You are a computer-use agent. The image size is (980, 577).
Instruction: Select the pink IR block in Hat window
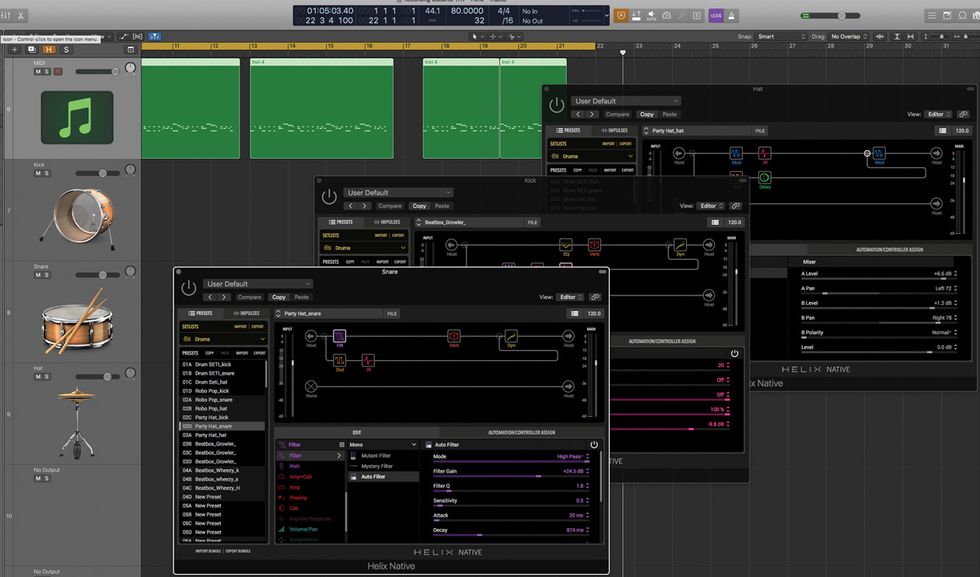pos(764,153)
